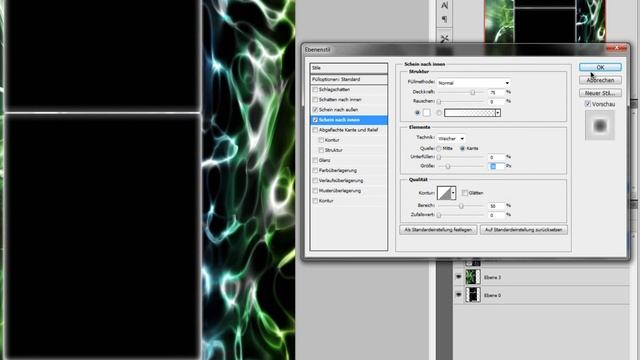Open the tool presets wrench icon
This screenshot has height=360, width=640.
tap(444, 38)
